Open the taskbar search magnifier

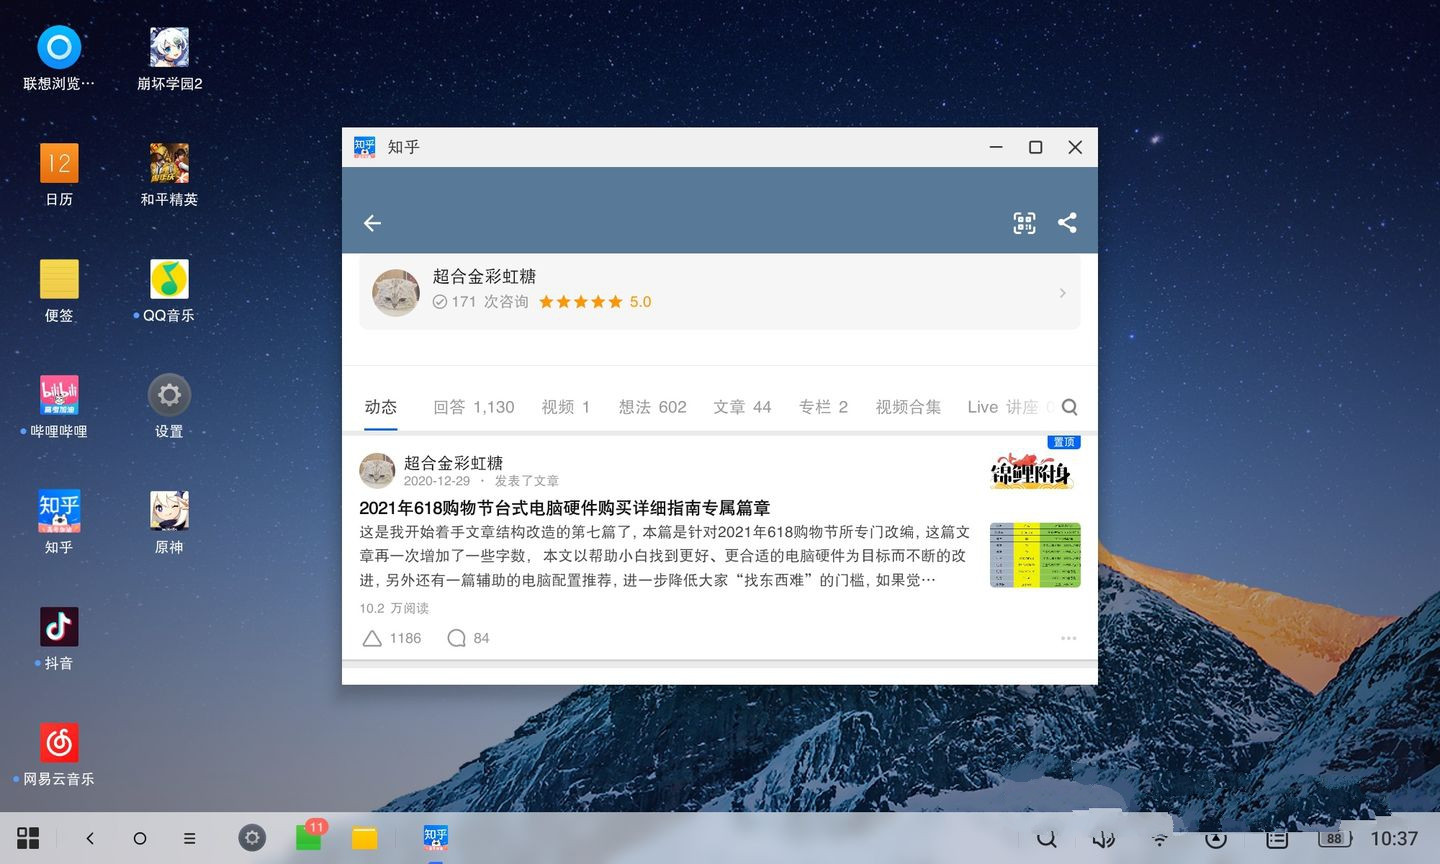point(1046,839)
